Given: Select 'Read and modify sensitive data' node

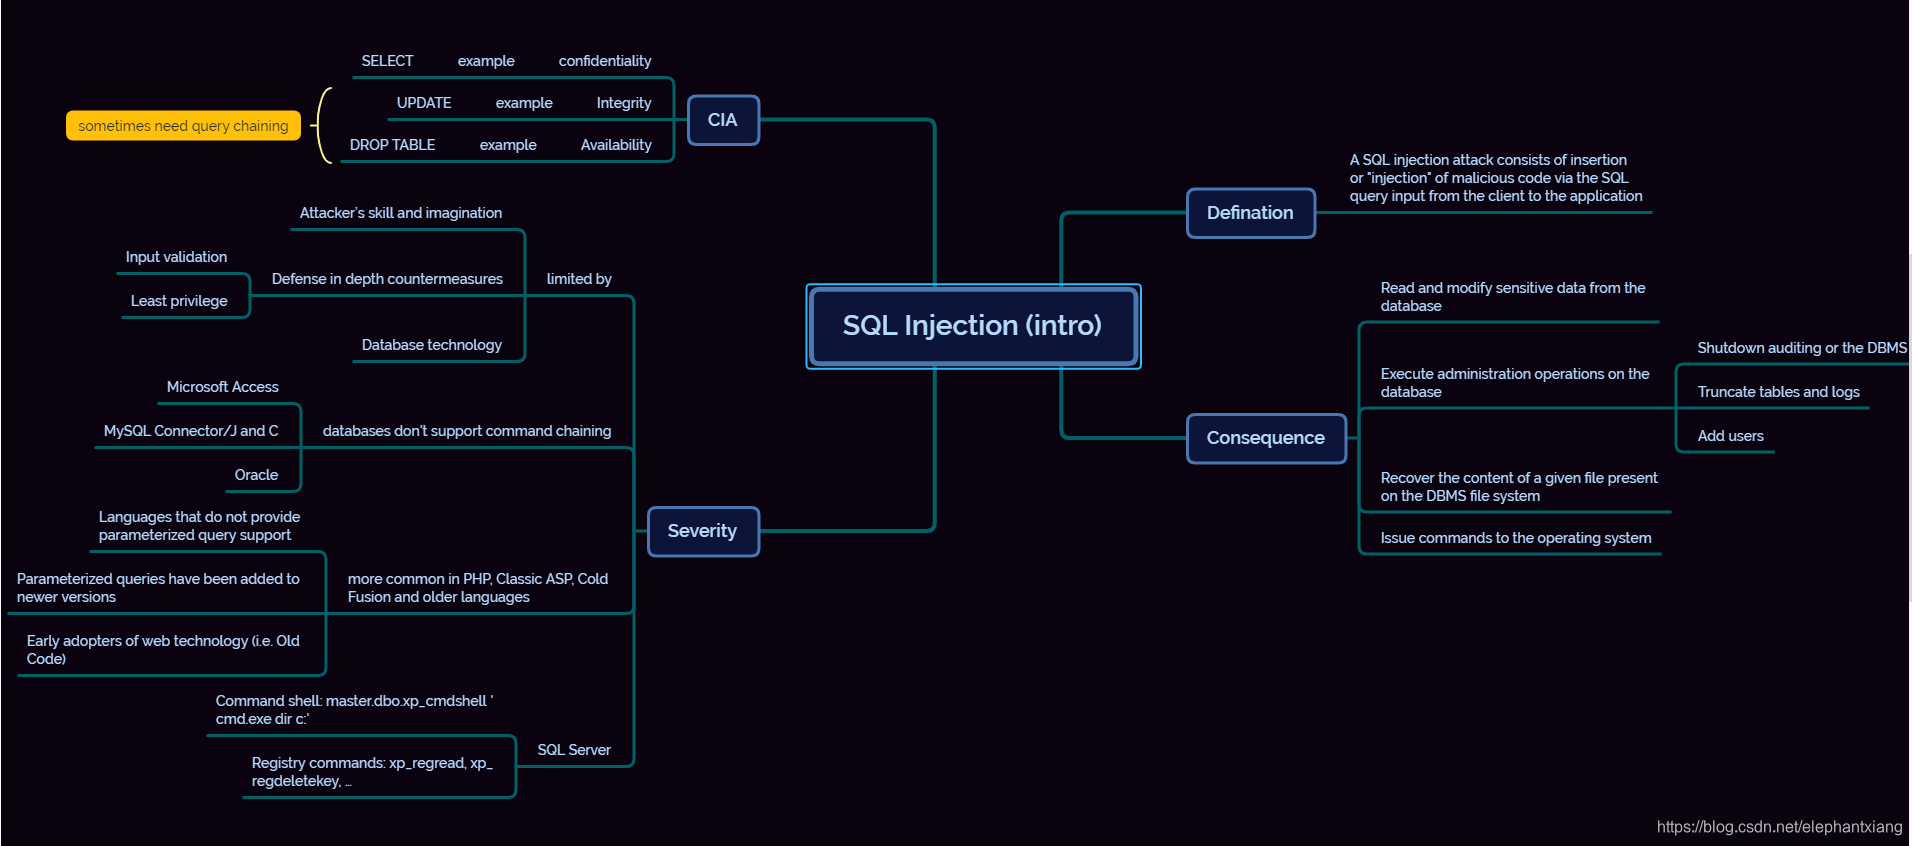Looking at the screenshot, I should coord(1513,297).
